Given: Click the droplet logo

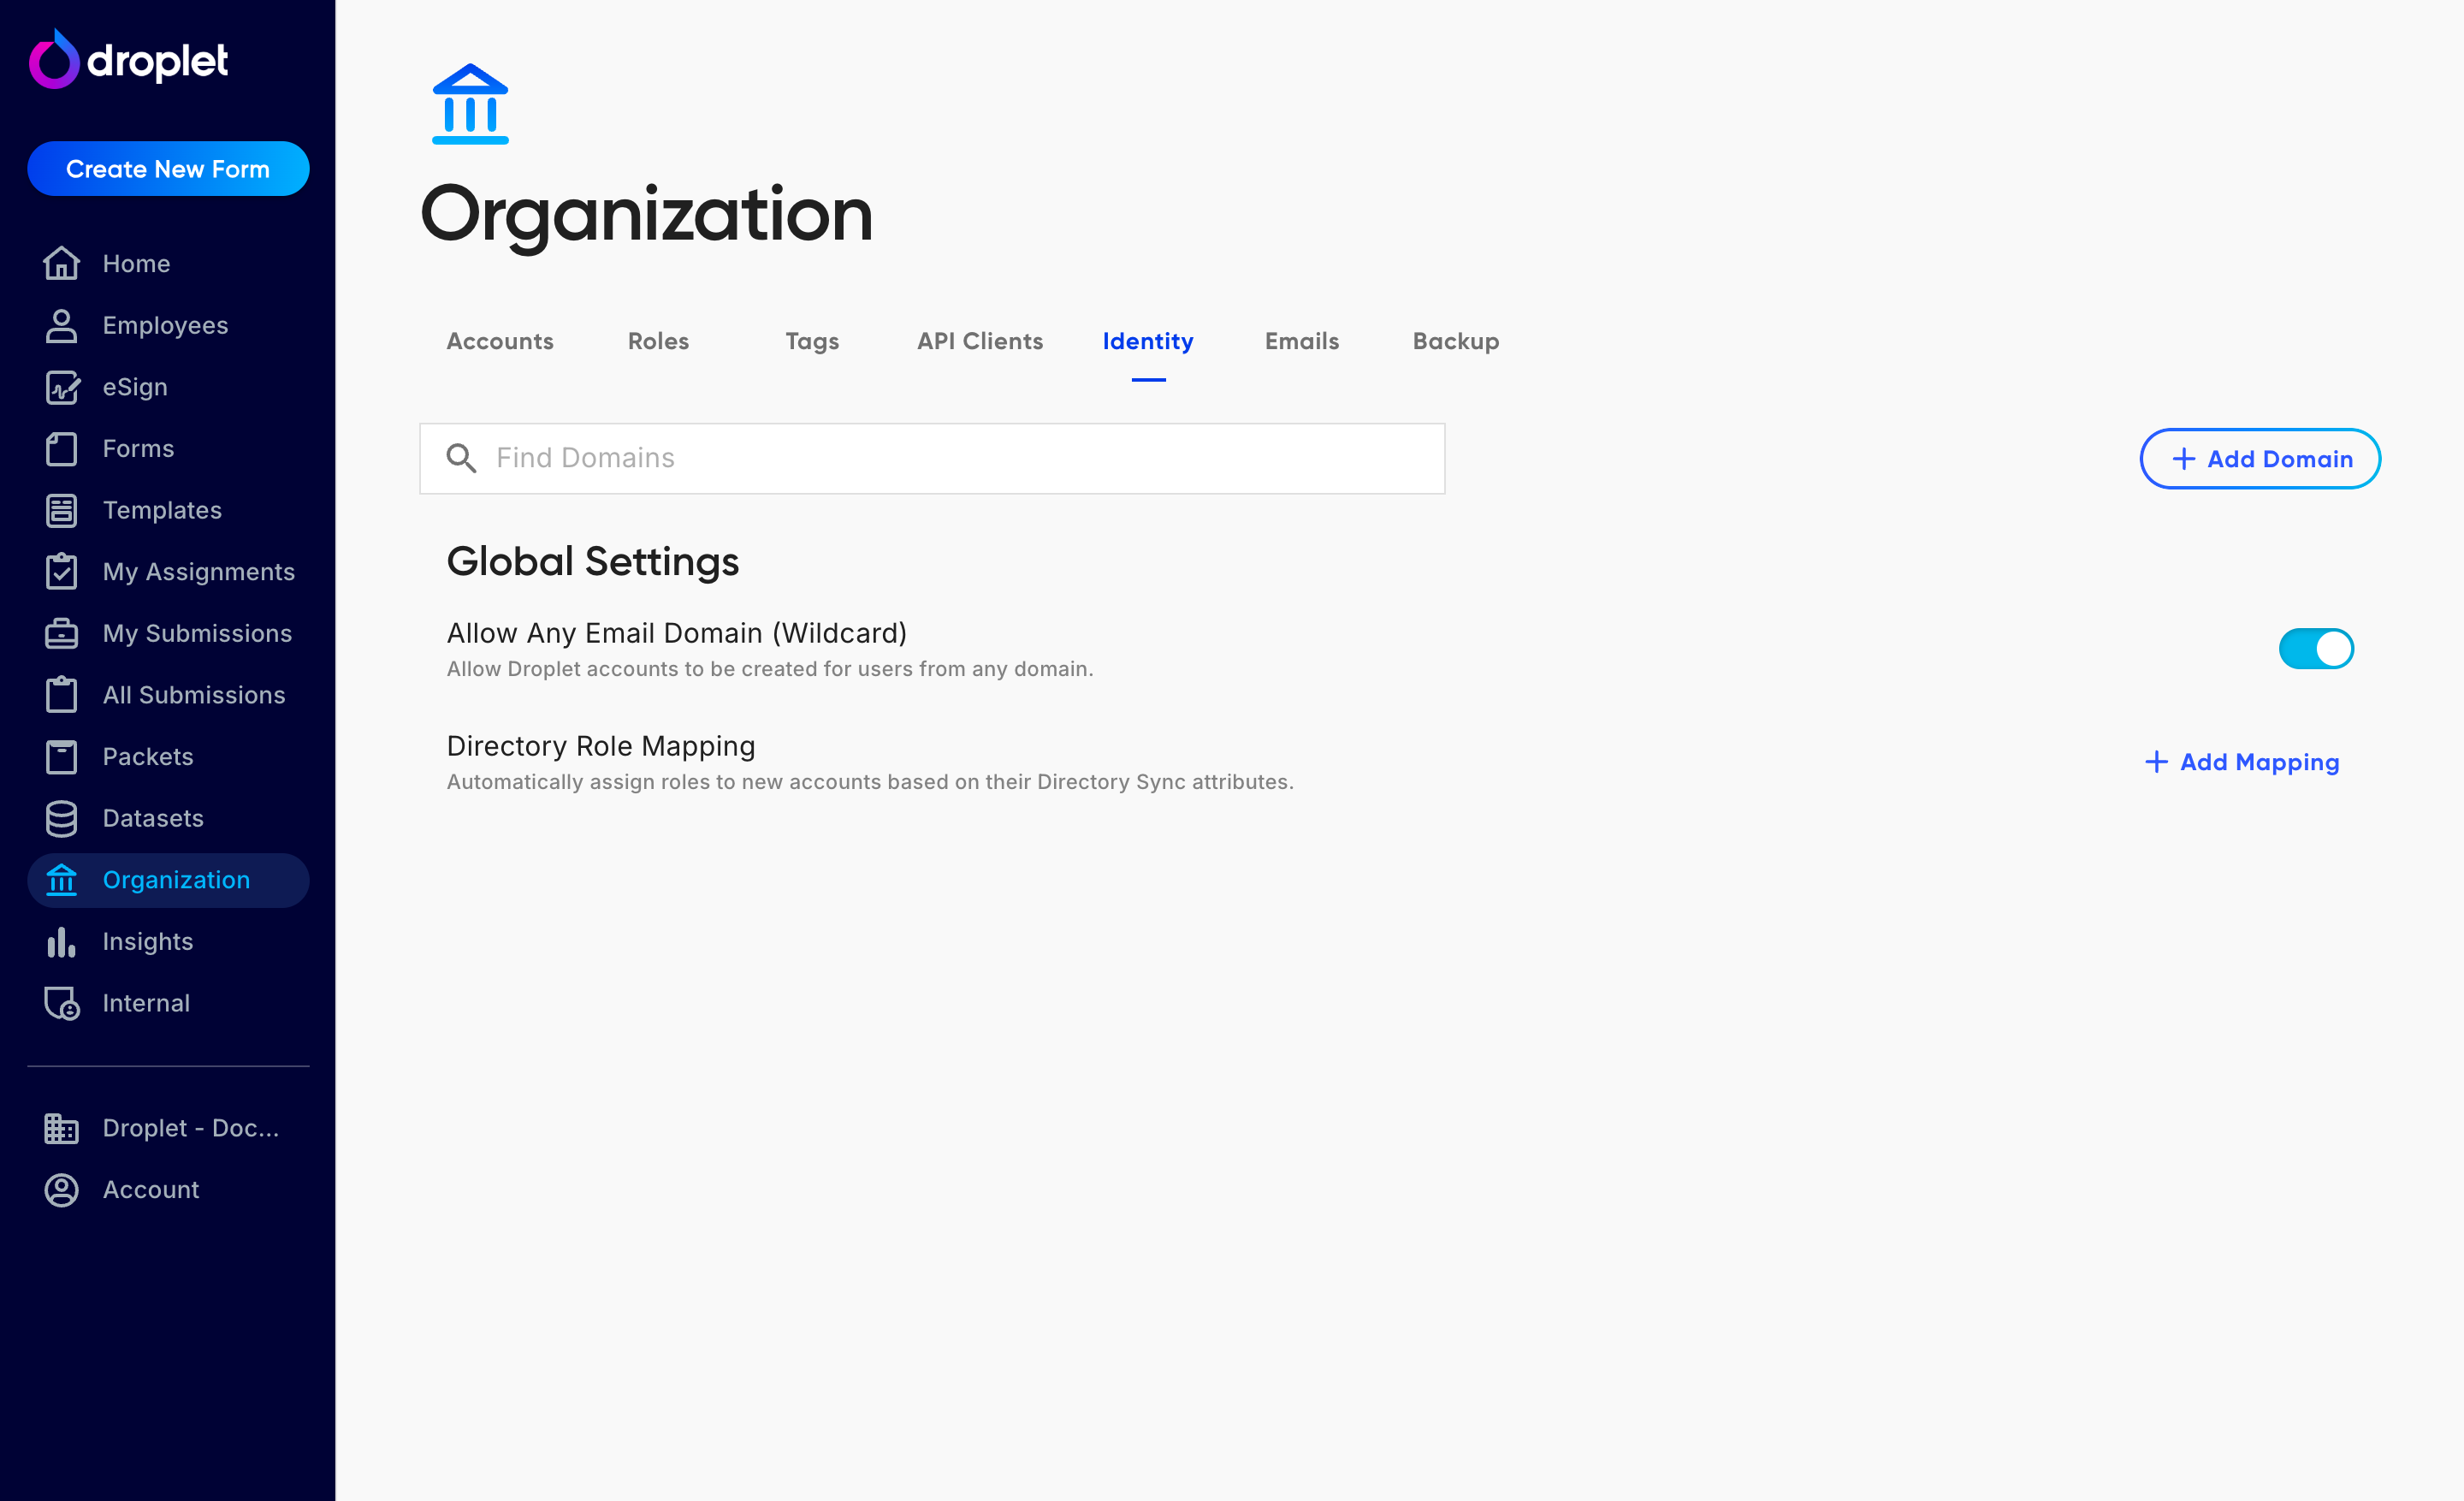Looking at the screenshot, I should [129, 60].
